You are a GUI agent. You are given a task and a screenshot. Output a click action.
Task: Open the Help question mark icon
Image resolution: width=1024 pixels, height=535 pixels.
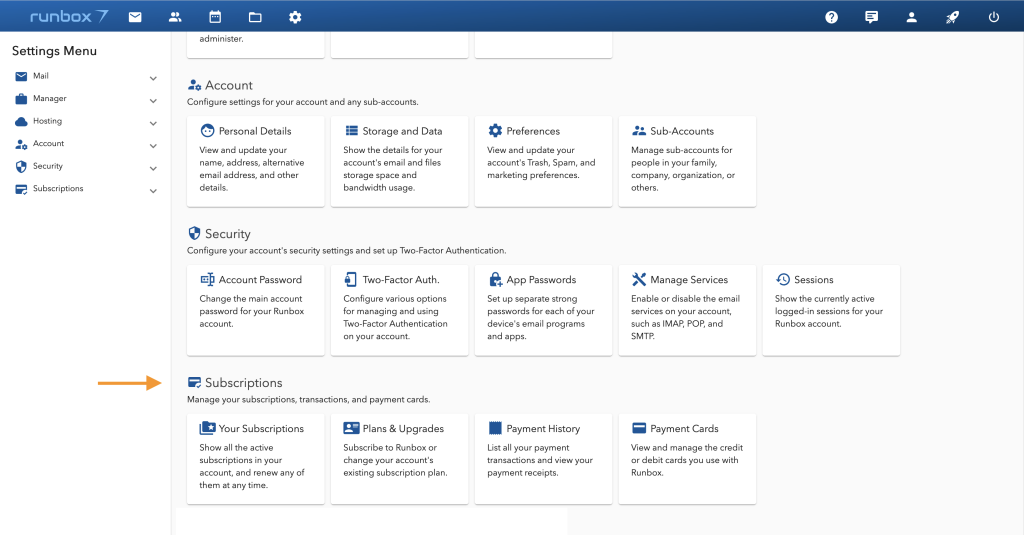point(831,17)
